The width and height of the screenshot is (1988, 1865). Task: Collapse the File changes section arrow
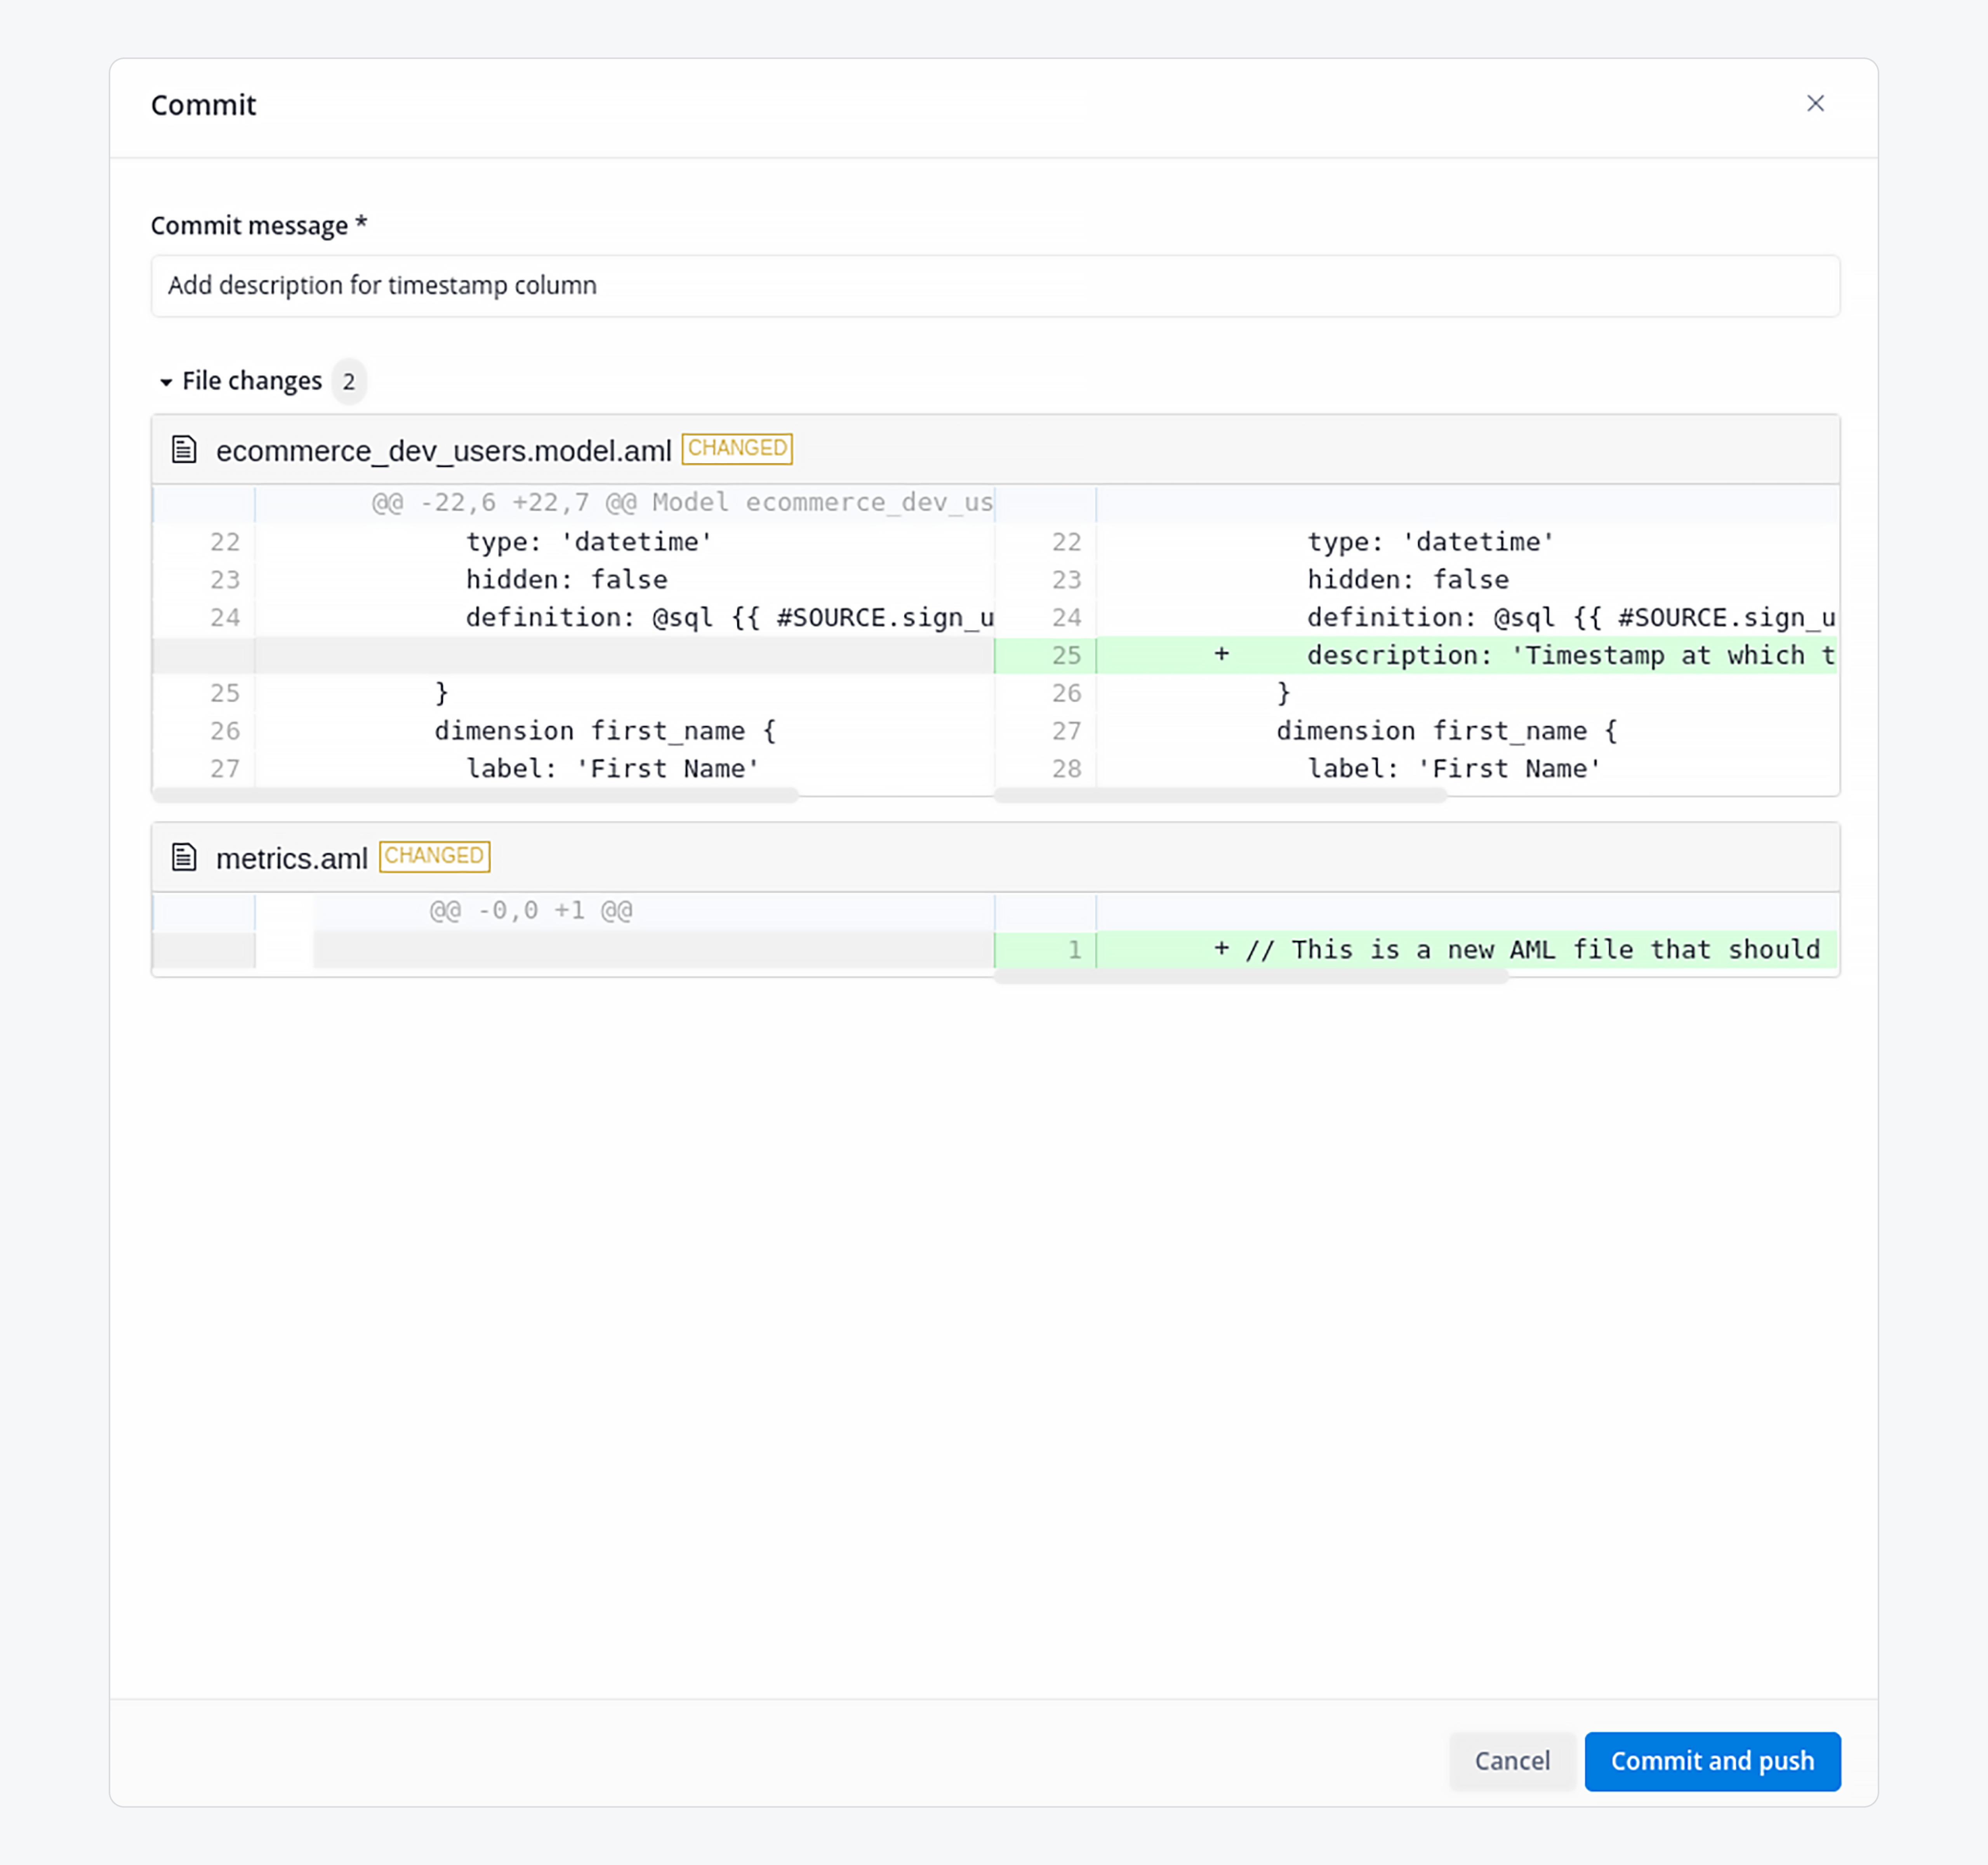[166, 382]
